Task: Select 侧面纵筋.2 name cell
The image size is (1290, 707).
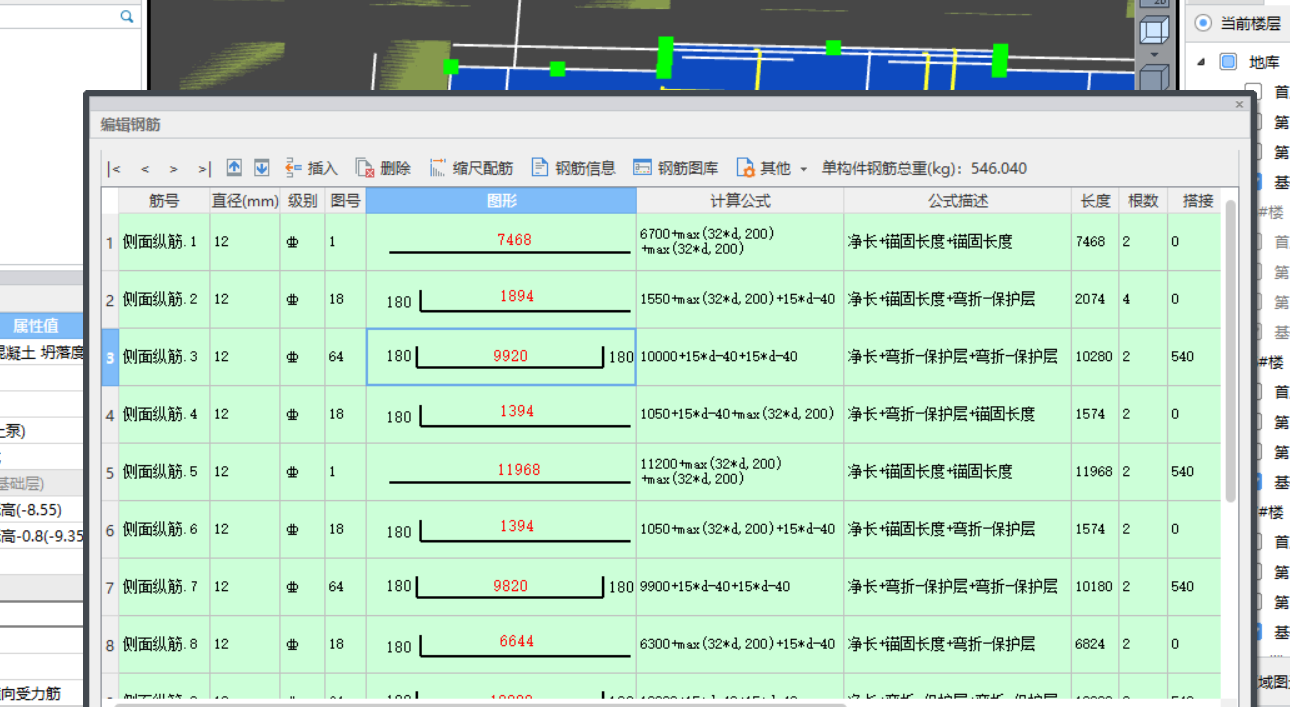Action: point(164,299)
